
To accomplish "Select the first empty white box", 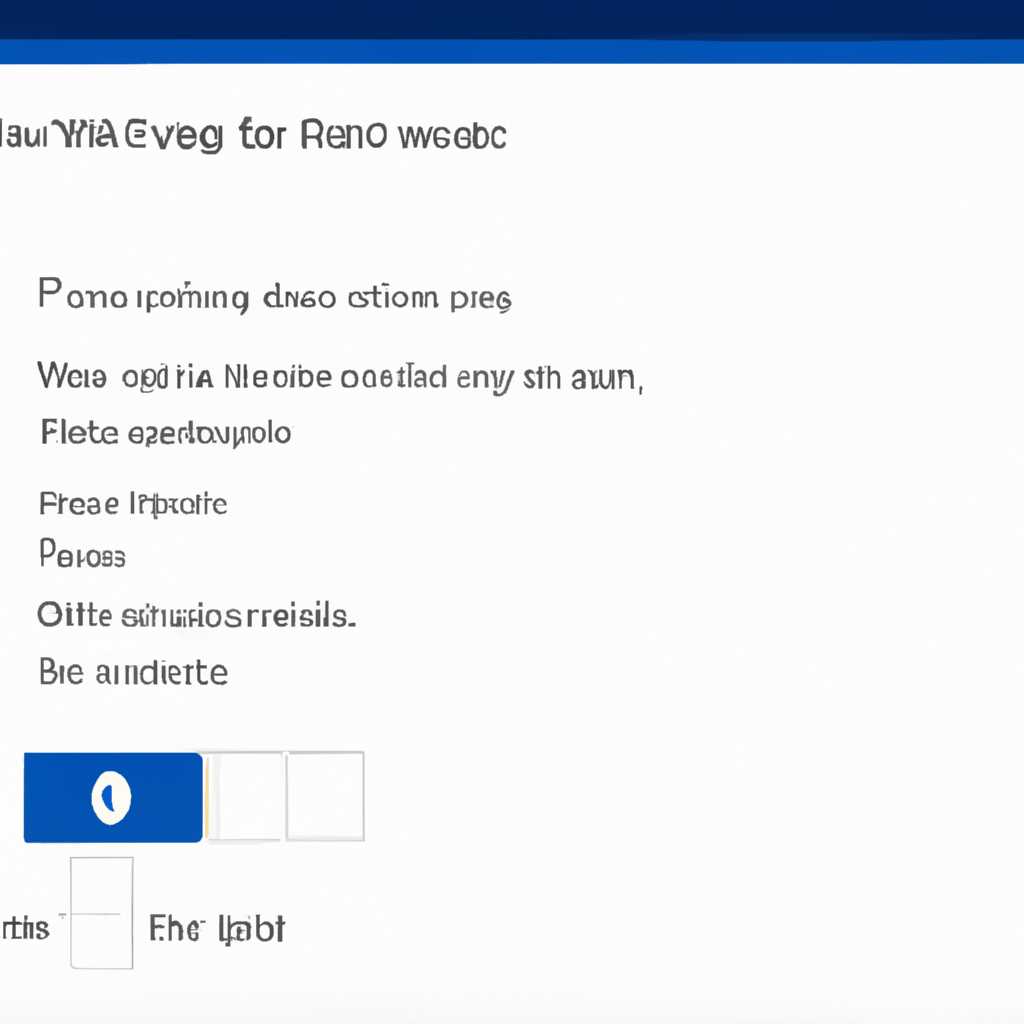I will tap(245, 796).
